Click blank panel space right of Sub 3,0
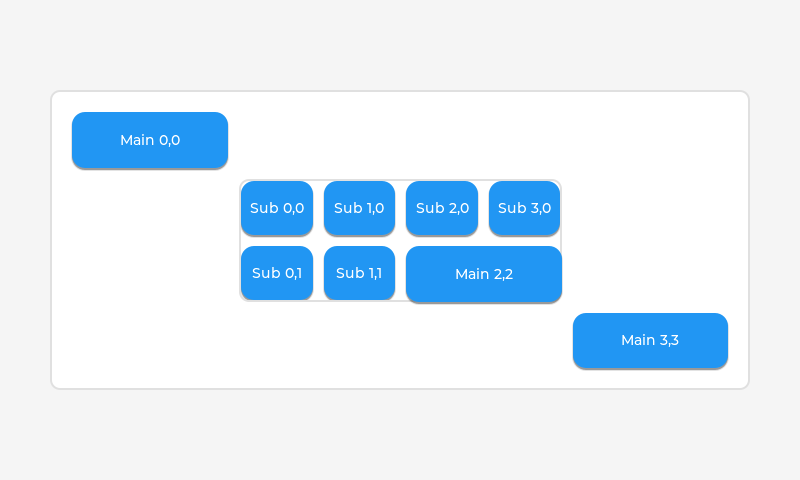The height and width of the screenshot is (480, 800). (650, 208)
